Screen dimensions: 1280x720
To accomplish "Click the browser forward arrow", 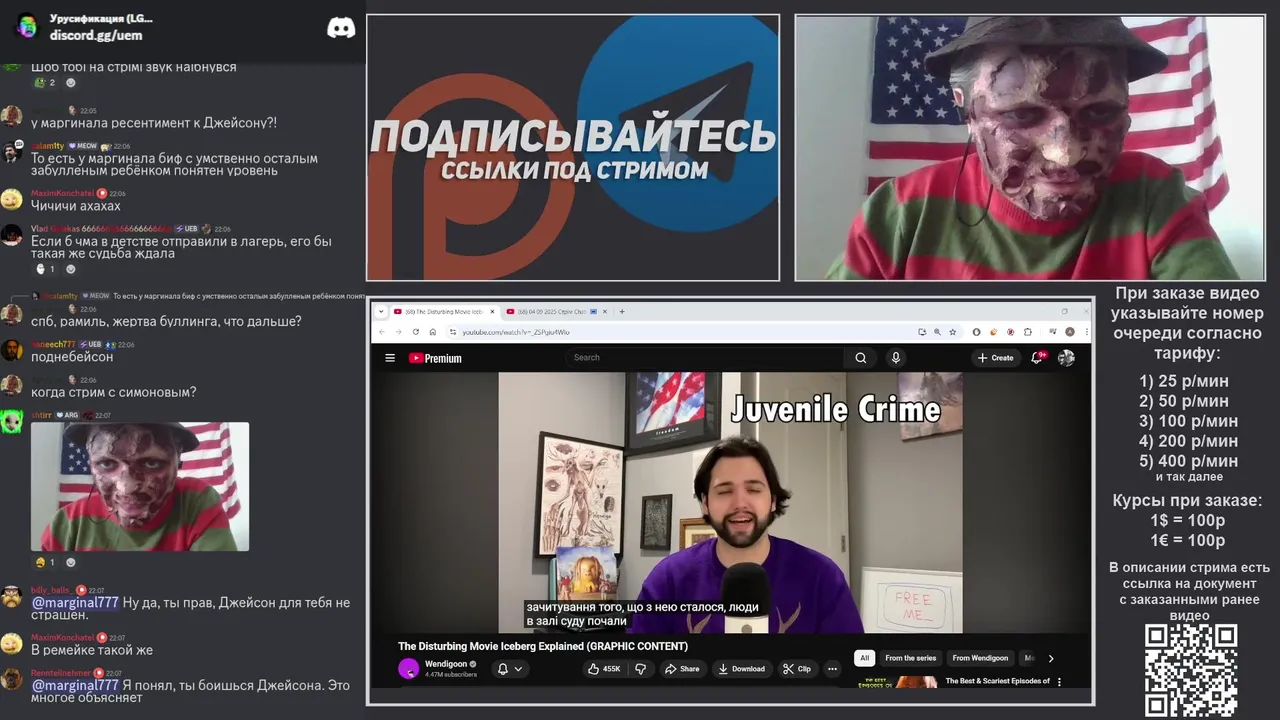I will click(x=398, y=332).
